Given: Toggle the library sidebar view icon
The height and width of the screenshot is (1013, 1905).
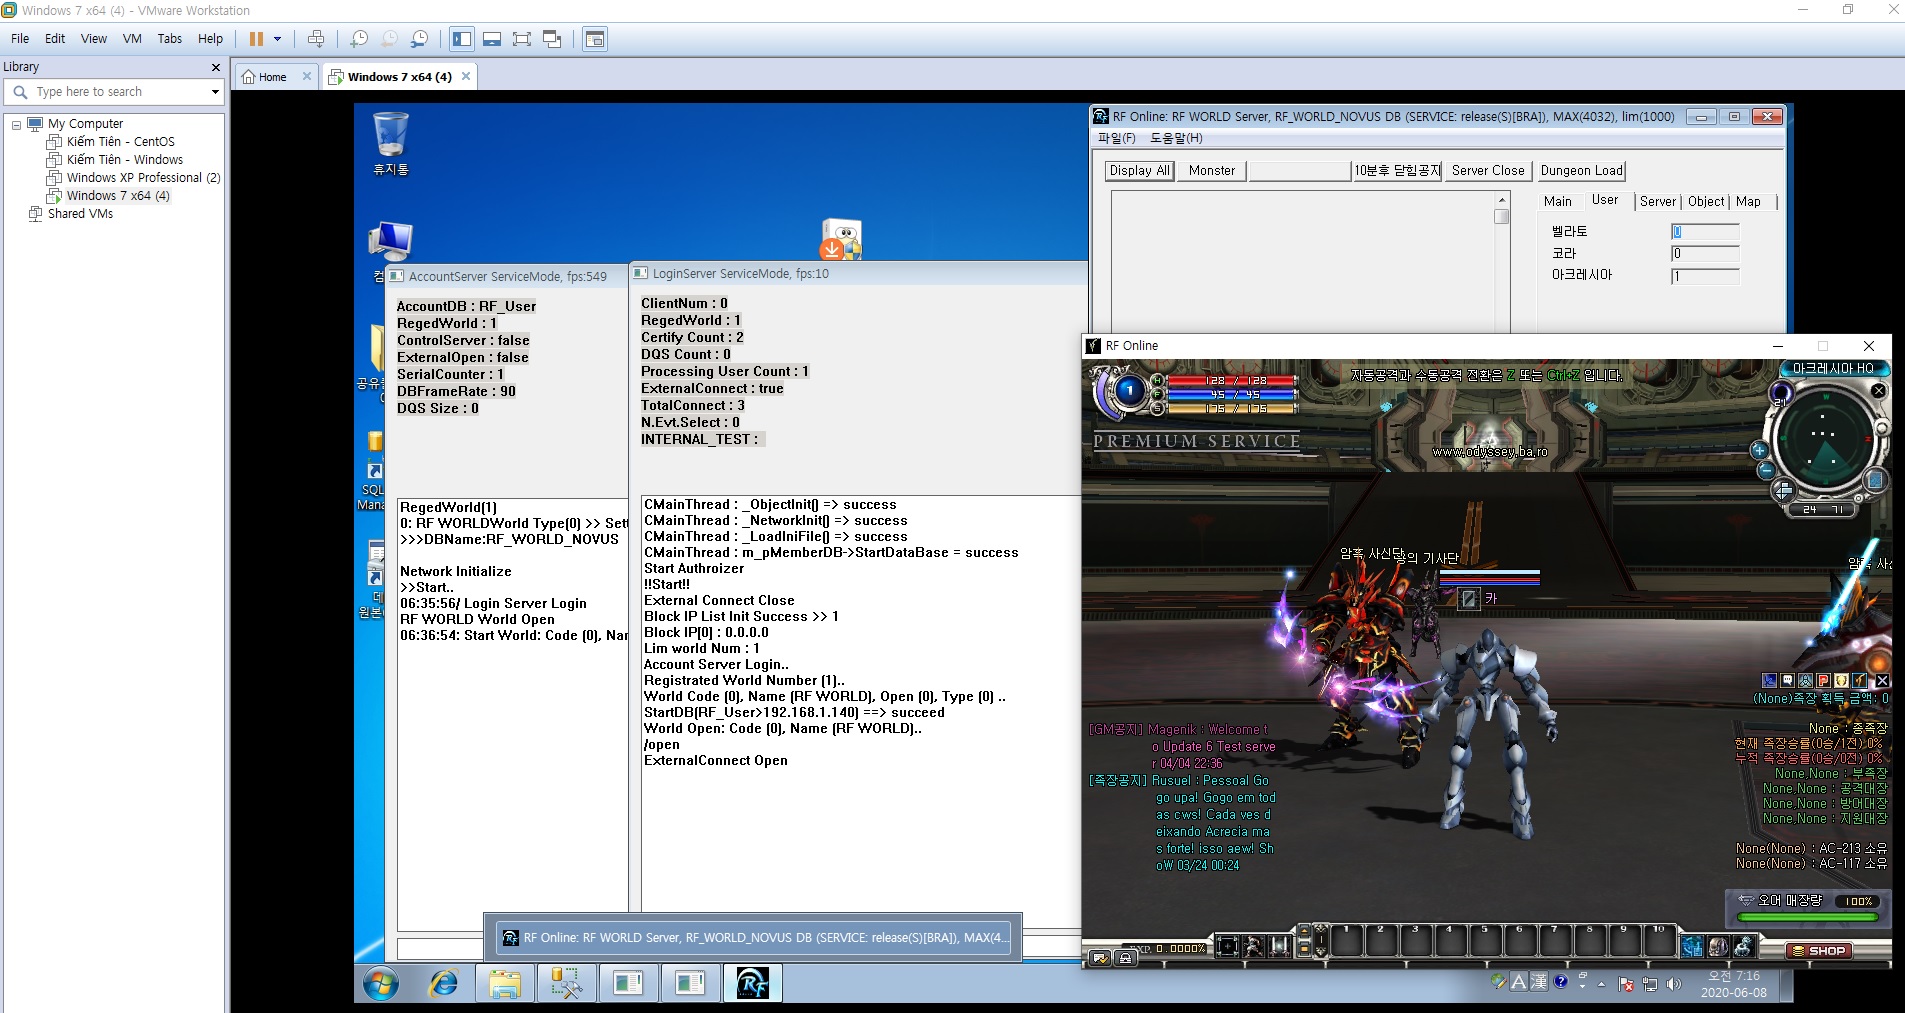Looking at the screenshot, I should click(462, 39).
